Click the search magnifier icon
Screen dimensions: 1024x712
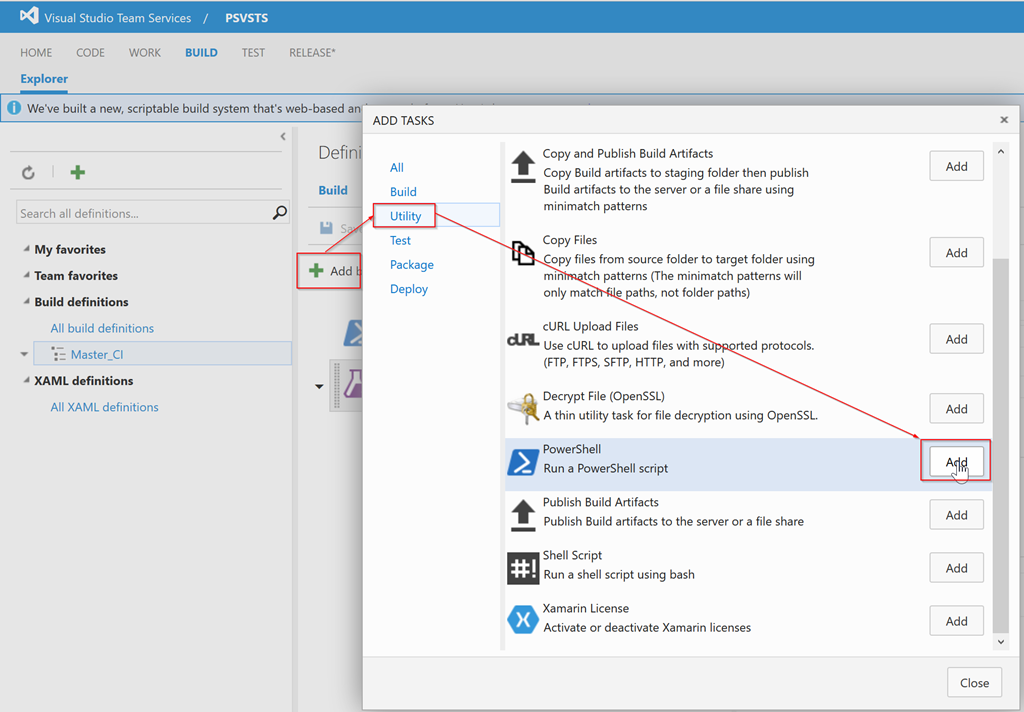pos(280,213)
